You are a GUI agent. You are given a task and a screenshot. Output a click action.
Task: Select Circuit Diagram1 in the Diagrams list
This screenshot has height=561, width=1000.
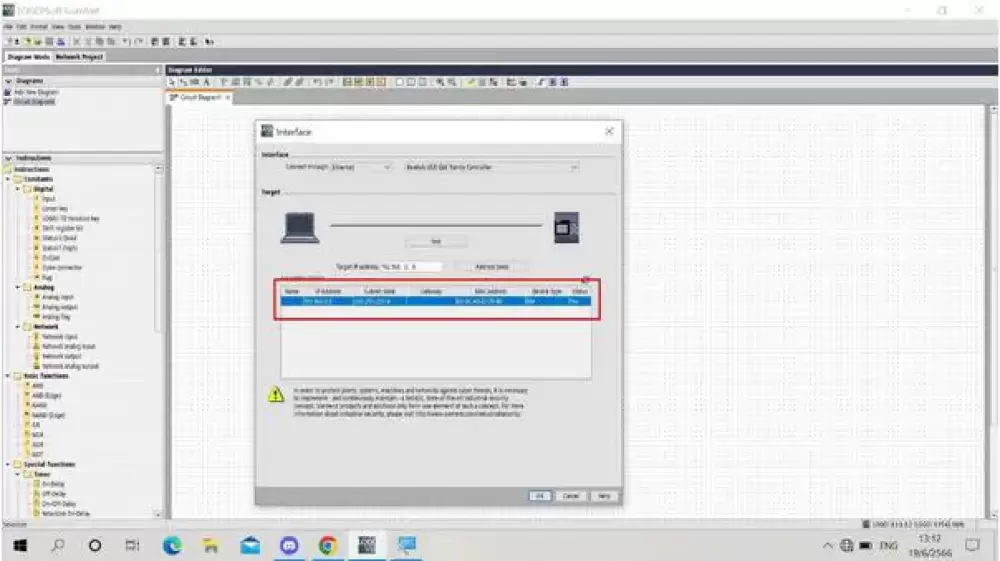34,101
